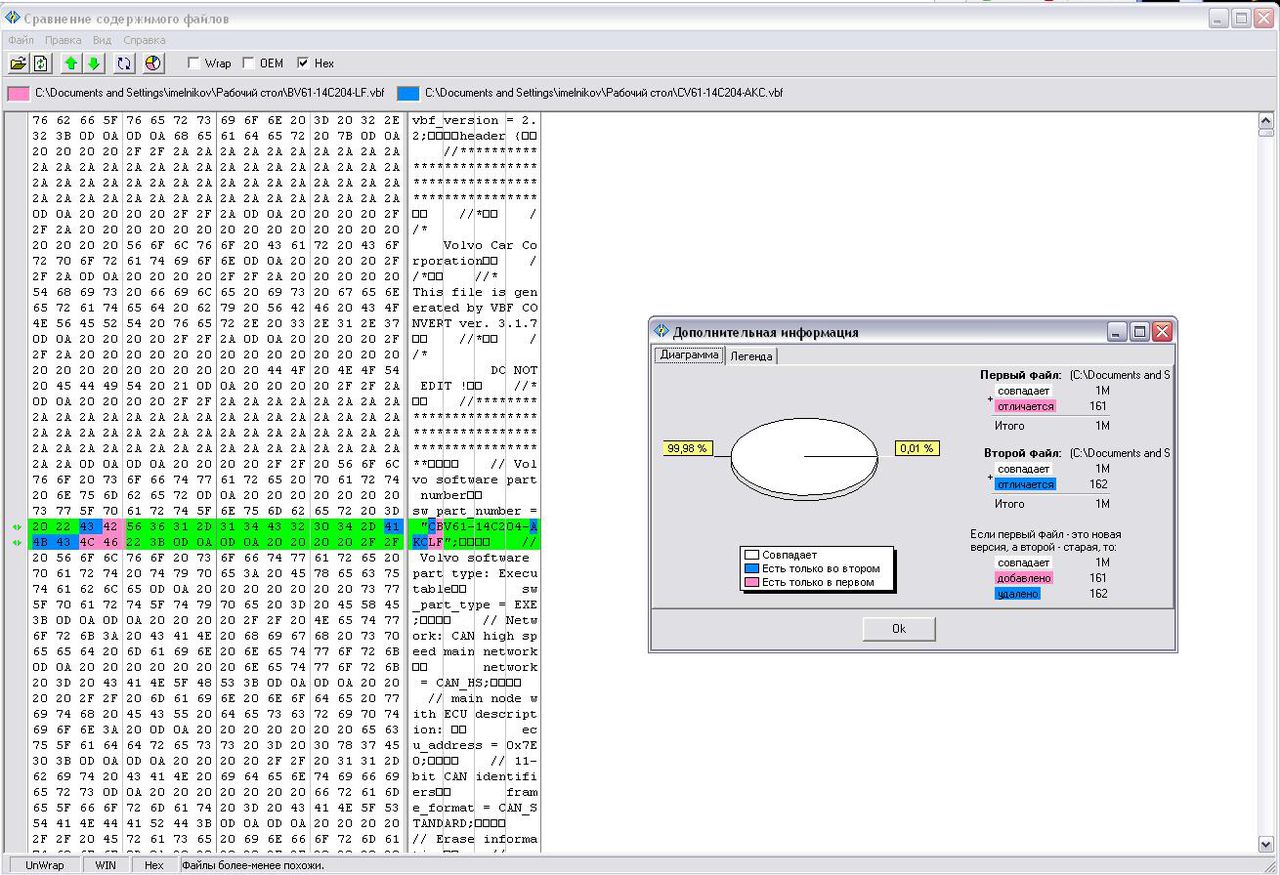Click the blue 'отличается' label under Второй файл
The width and height of the screenshot is (1280, 875).
[x=1025, y=484]
